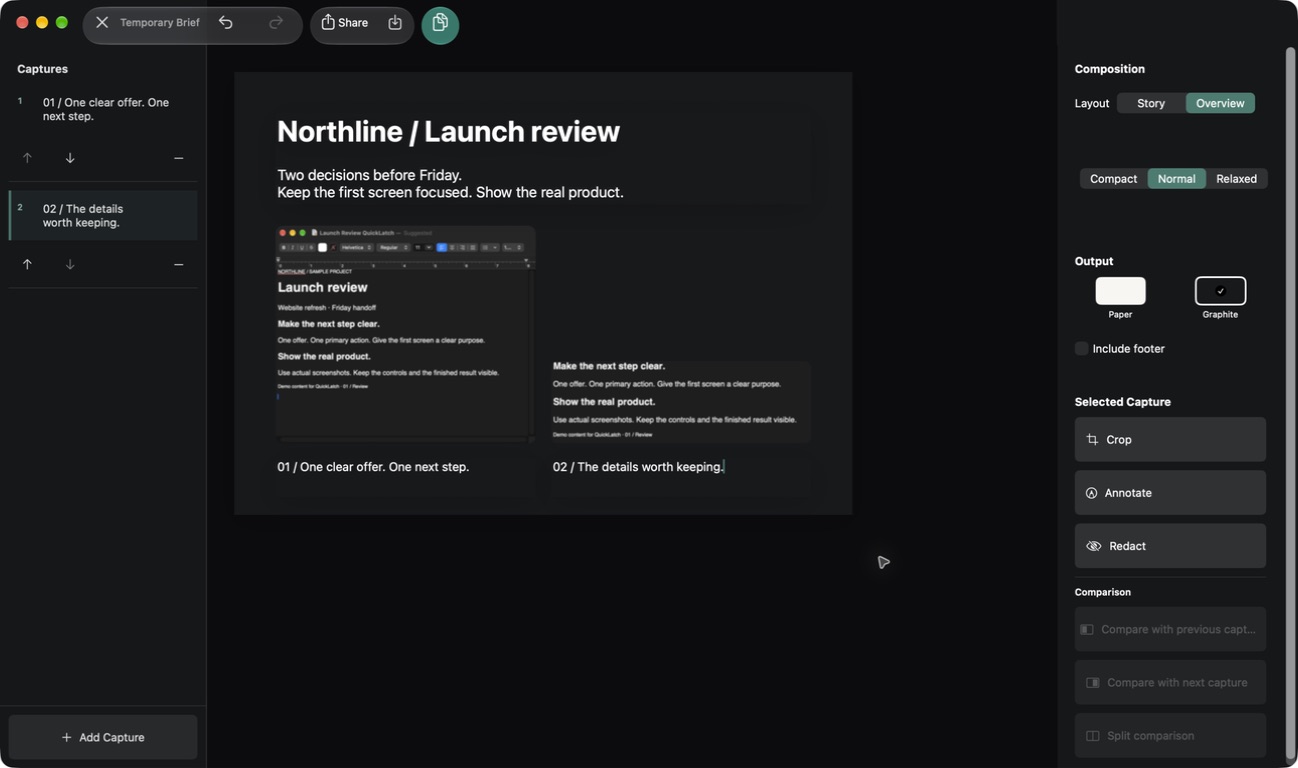Click the canvas caption "02 / The details worth keeping."
The width and height of the screenshot is (1298, 768).
pos(638,466)
